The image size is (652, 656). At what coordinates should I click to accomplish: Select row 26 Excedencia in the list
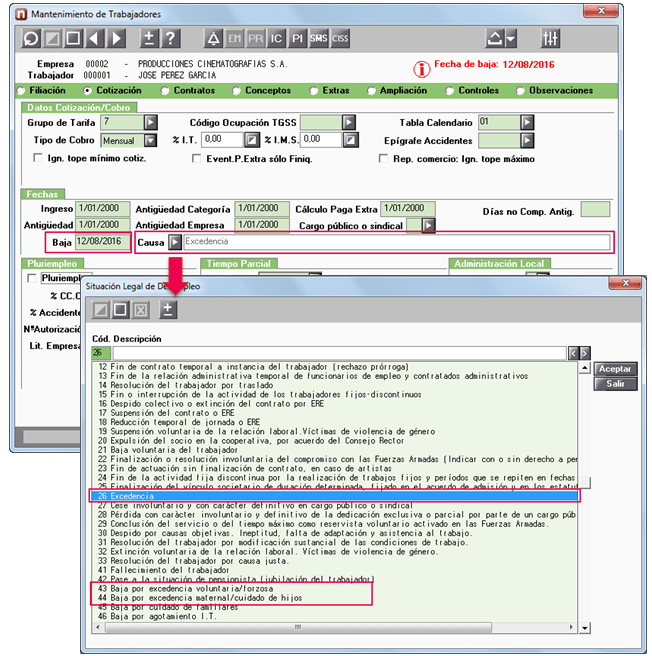[x=334, y=496]
